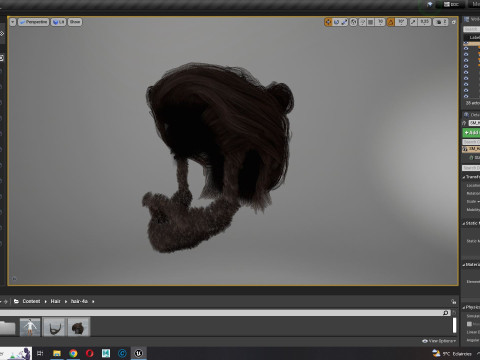Open the rotation snap 10° dropdown
Viewport: 480px width, 360px height.
coord(401,22)
